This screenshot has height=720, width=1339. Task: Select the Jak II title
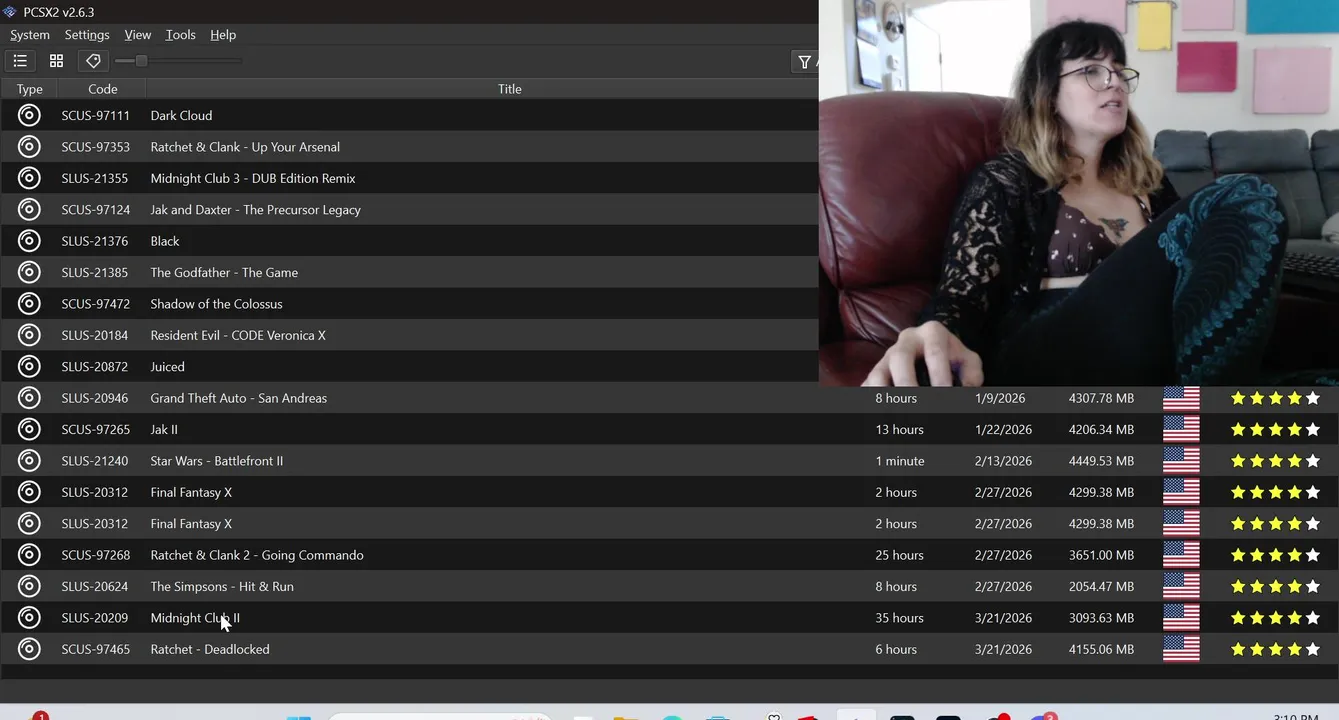(x=164, y=430)
